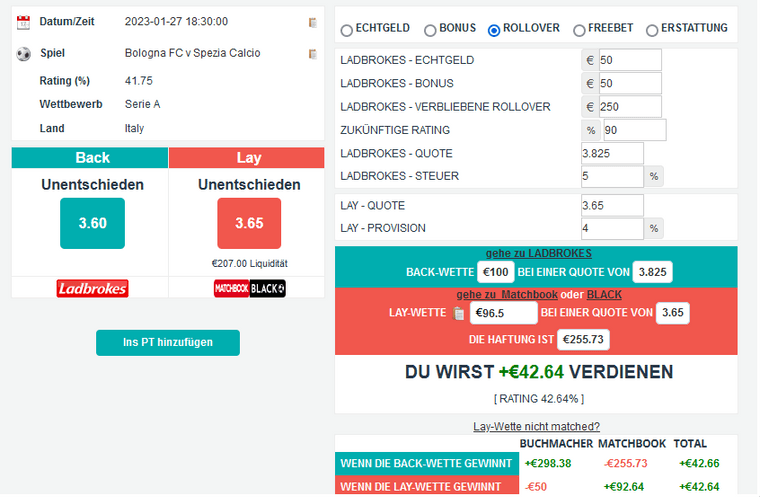Click the Matchbook logo
Image resolution: width=760 pixels, height=497 pixels.
(232, 289)
